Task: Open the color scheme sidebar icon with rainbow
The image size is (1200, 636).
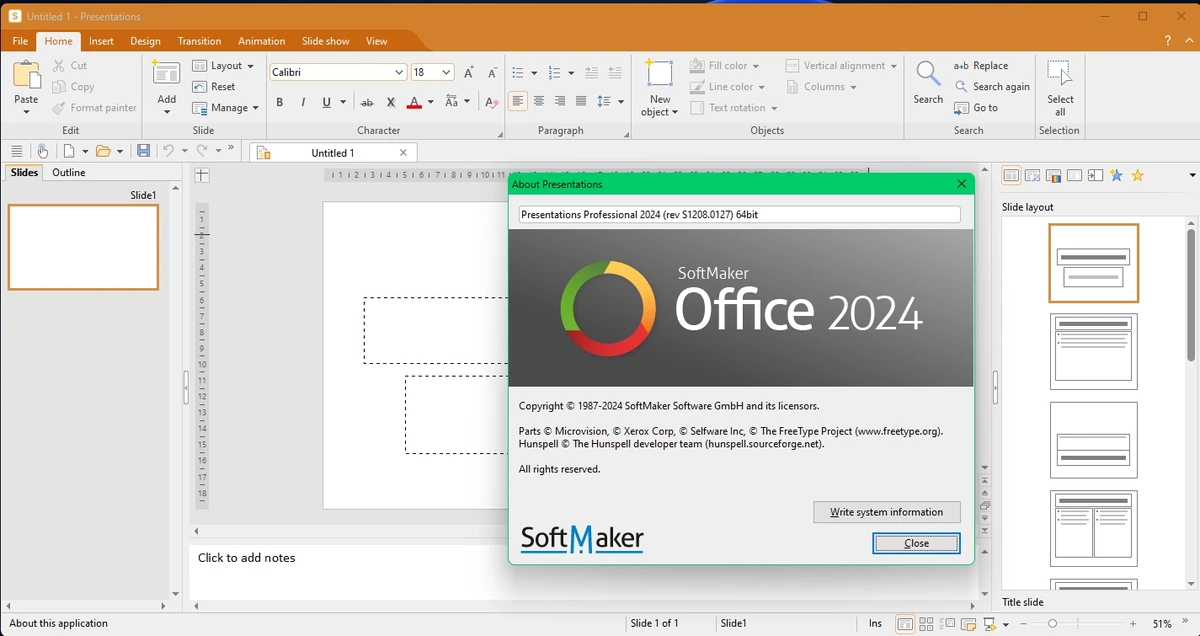Action: click(1053, 176)
